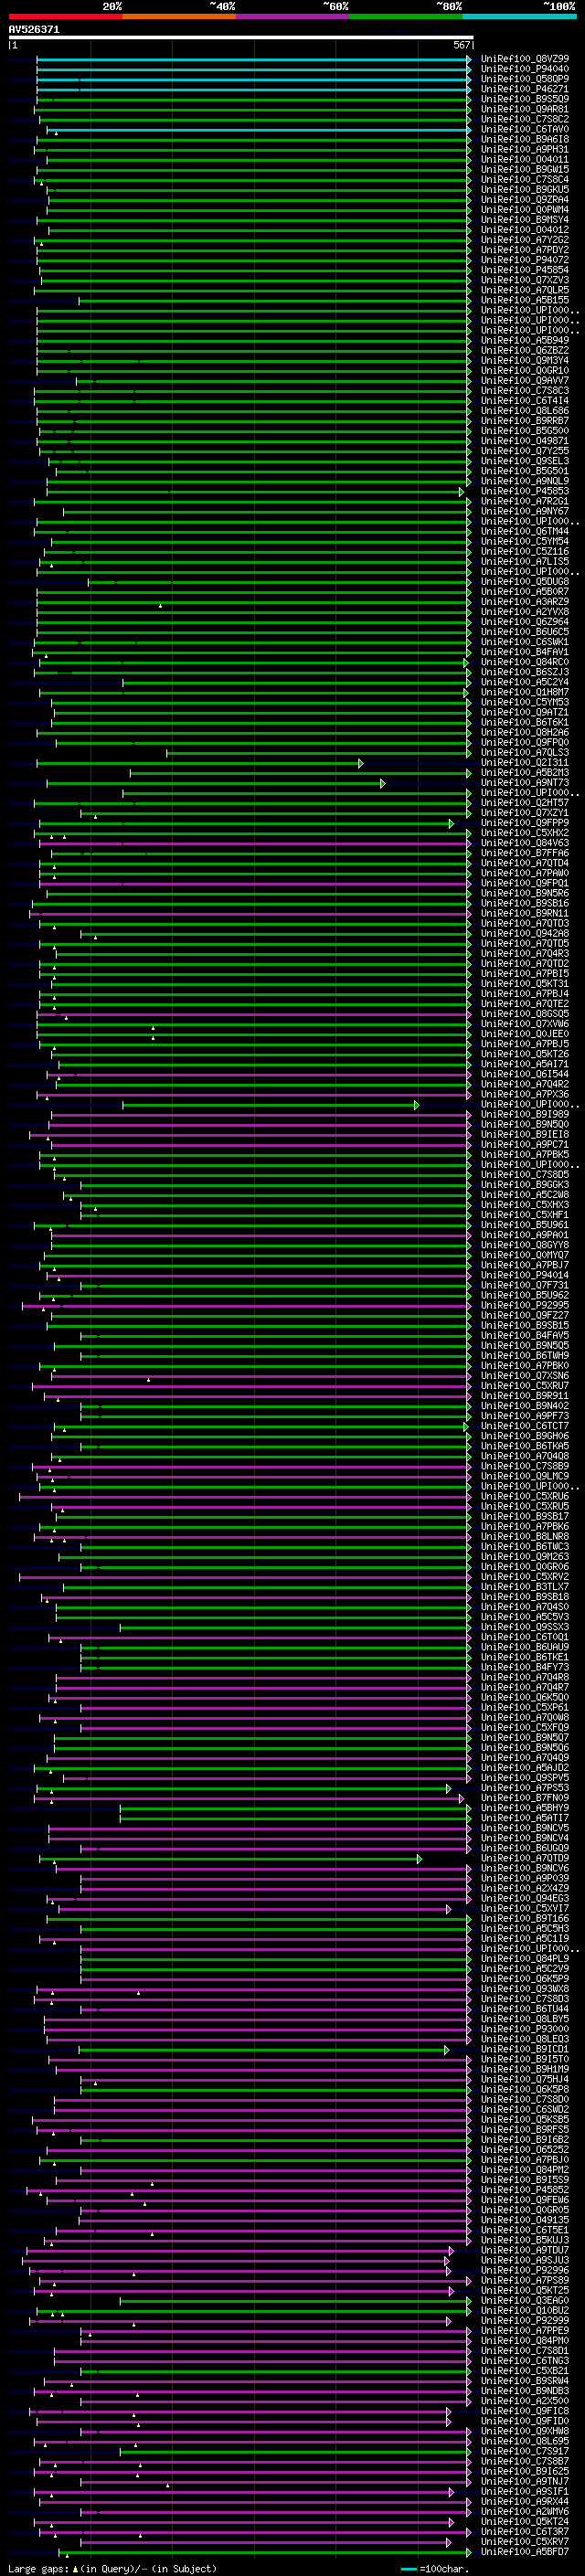585x2576 pixels.
Task: Click the cyan alignment bar for C6TAV0
Action: tap(258, 130)
